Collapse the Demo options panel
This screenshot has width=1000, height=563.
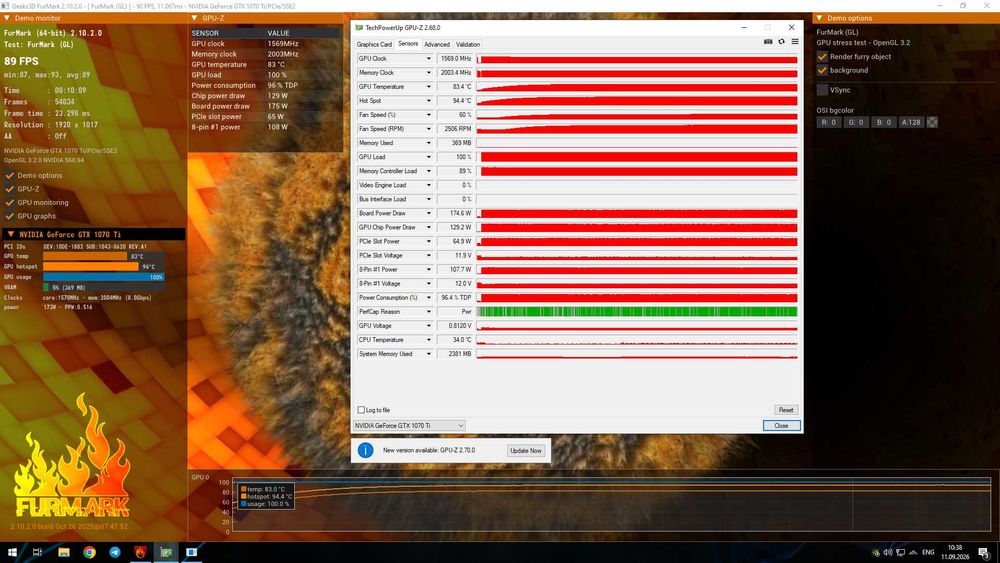pos(820,18)
